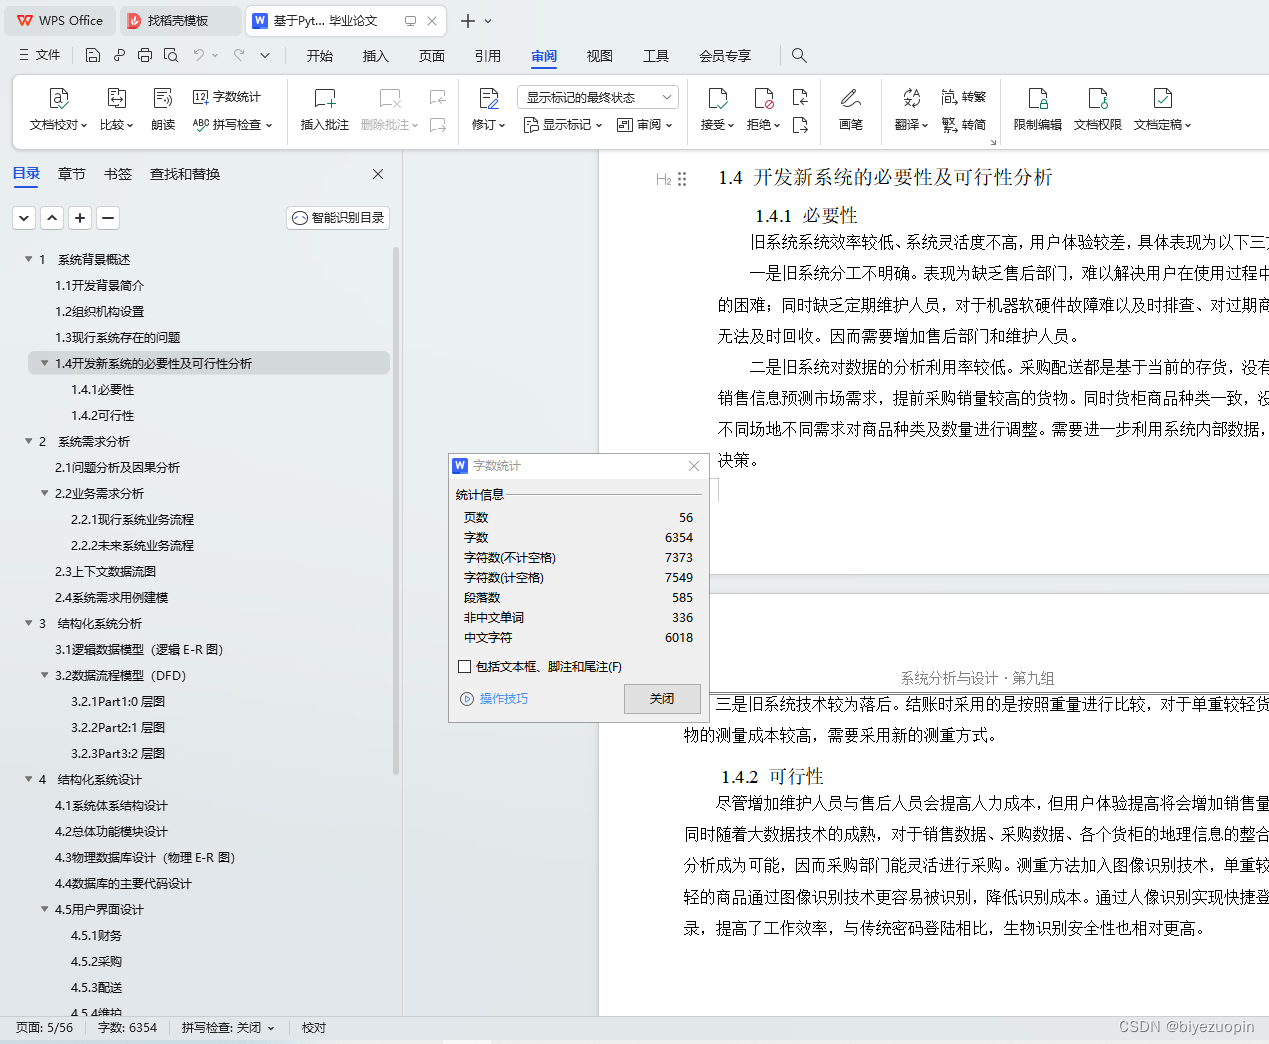1269x1044 pixels.
Task: Click the 字数: 6354 status bar entry
Action: pyautogui.click(x=127, y=1027)
